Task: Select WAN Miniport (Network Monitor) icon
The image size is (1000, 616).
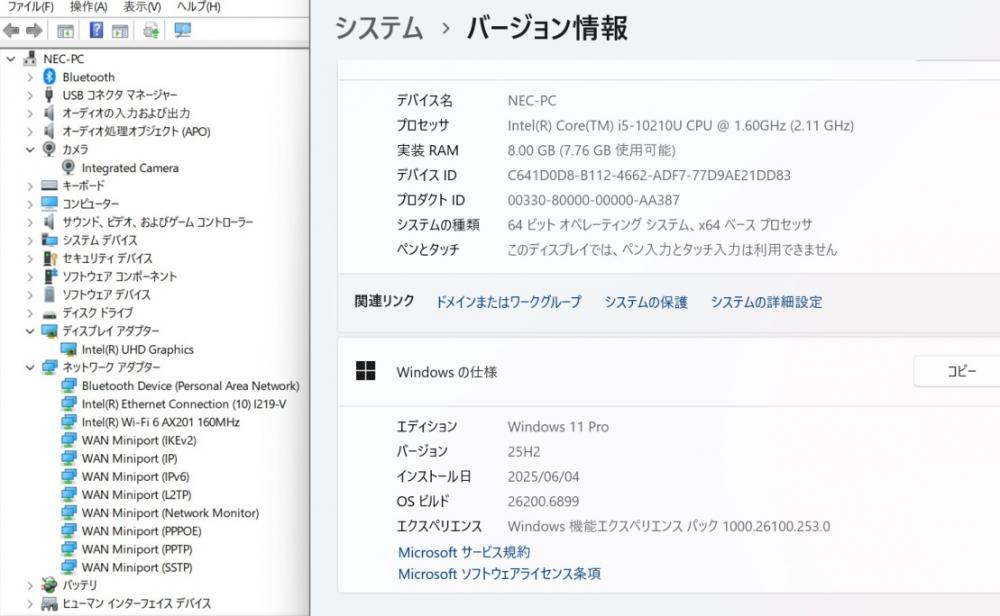Action: pos(68,513)
